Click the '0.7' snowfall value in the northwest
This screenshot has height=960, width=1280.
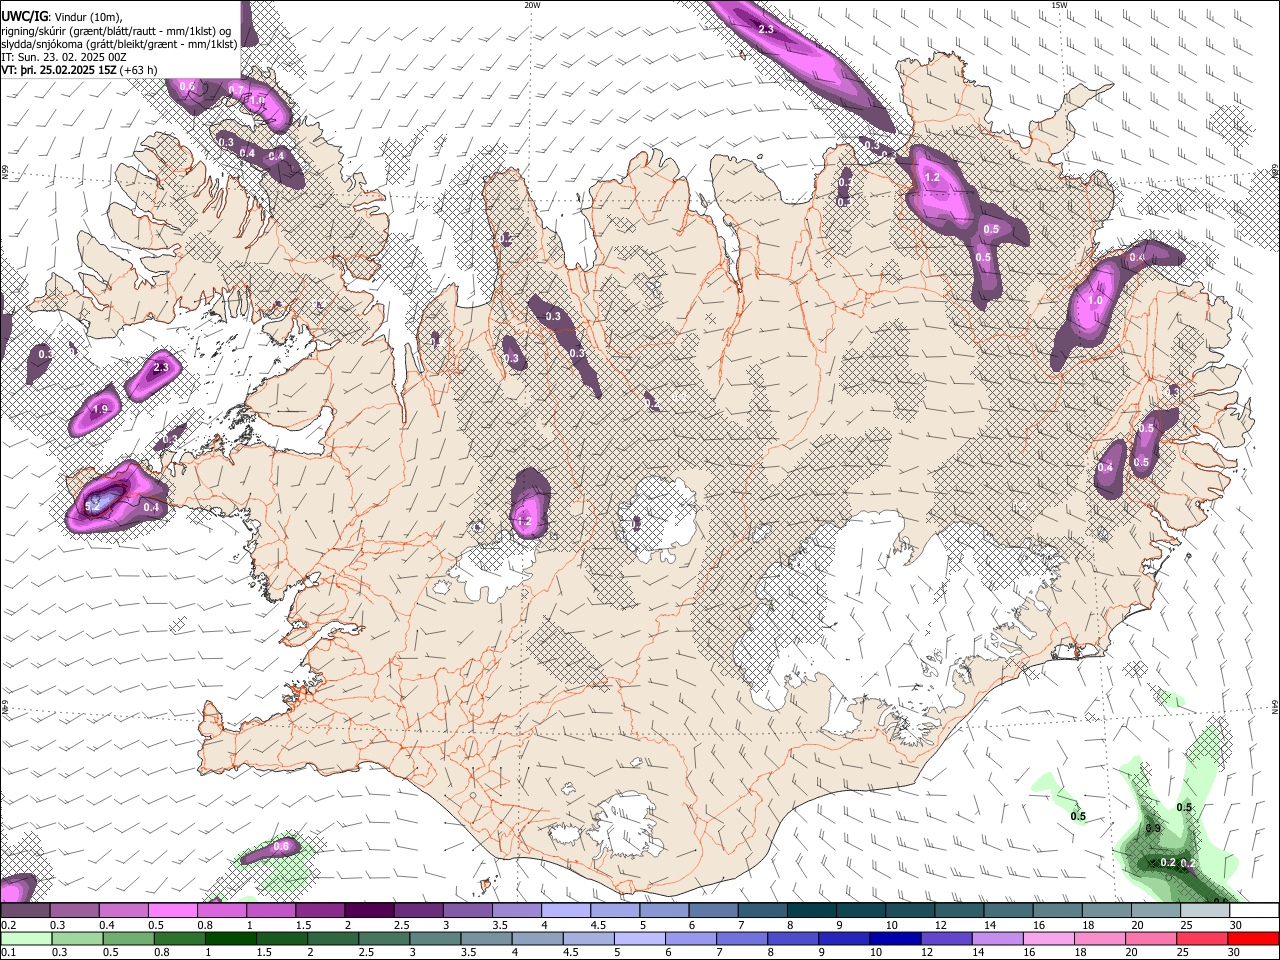236,90
